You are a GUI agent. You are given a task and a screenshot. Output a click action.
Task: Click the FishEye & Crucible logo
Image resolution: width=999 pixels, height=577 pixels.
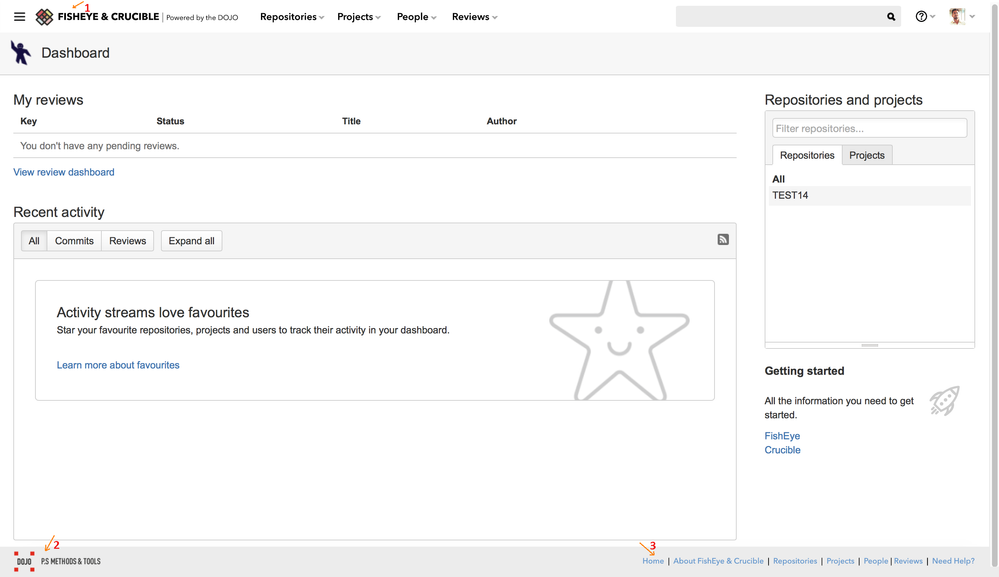pyautogui.click(x=97, y=17)
